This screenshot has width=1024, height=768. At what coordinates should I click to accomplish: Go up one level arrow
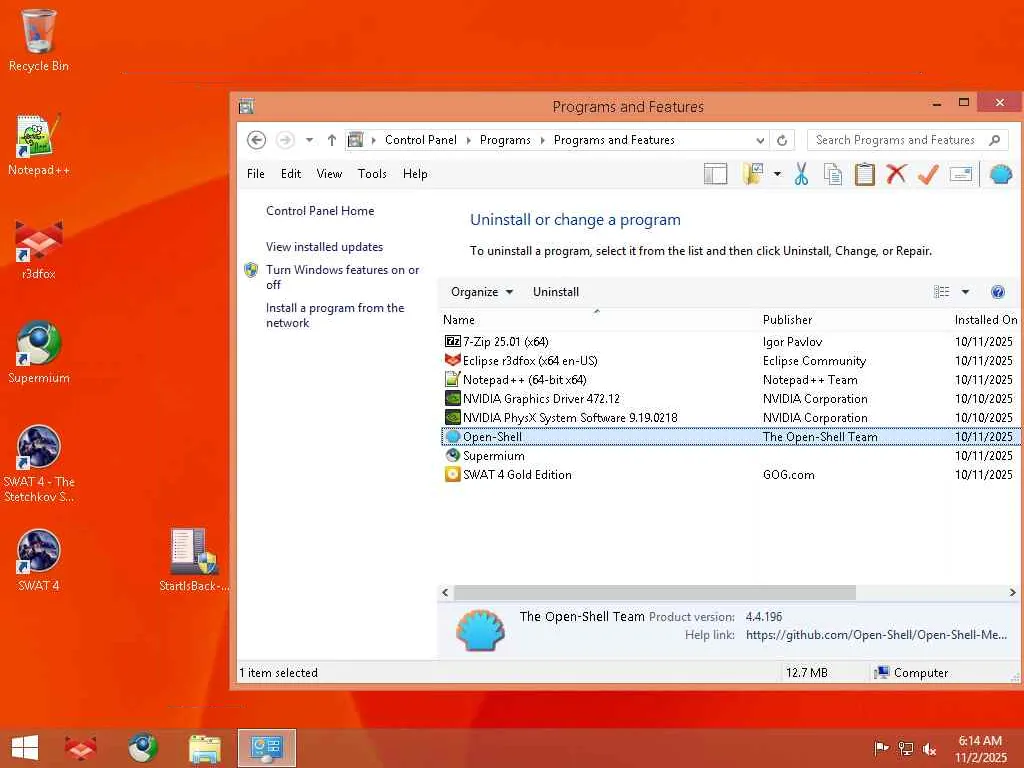pos(332,140)
